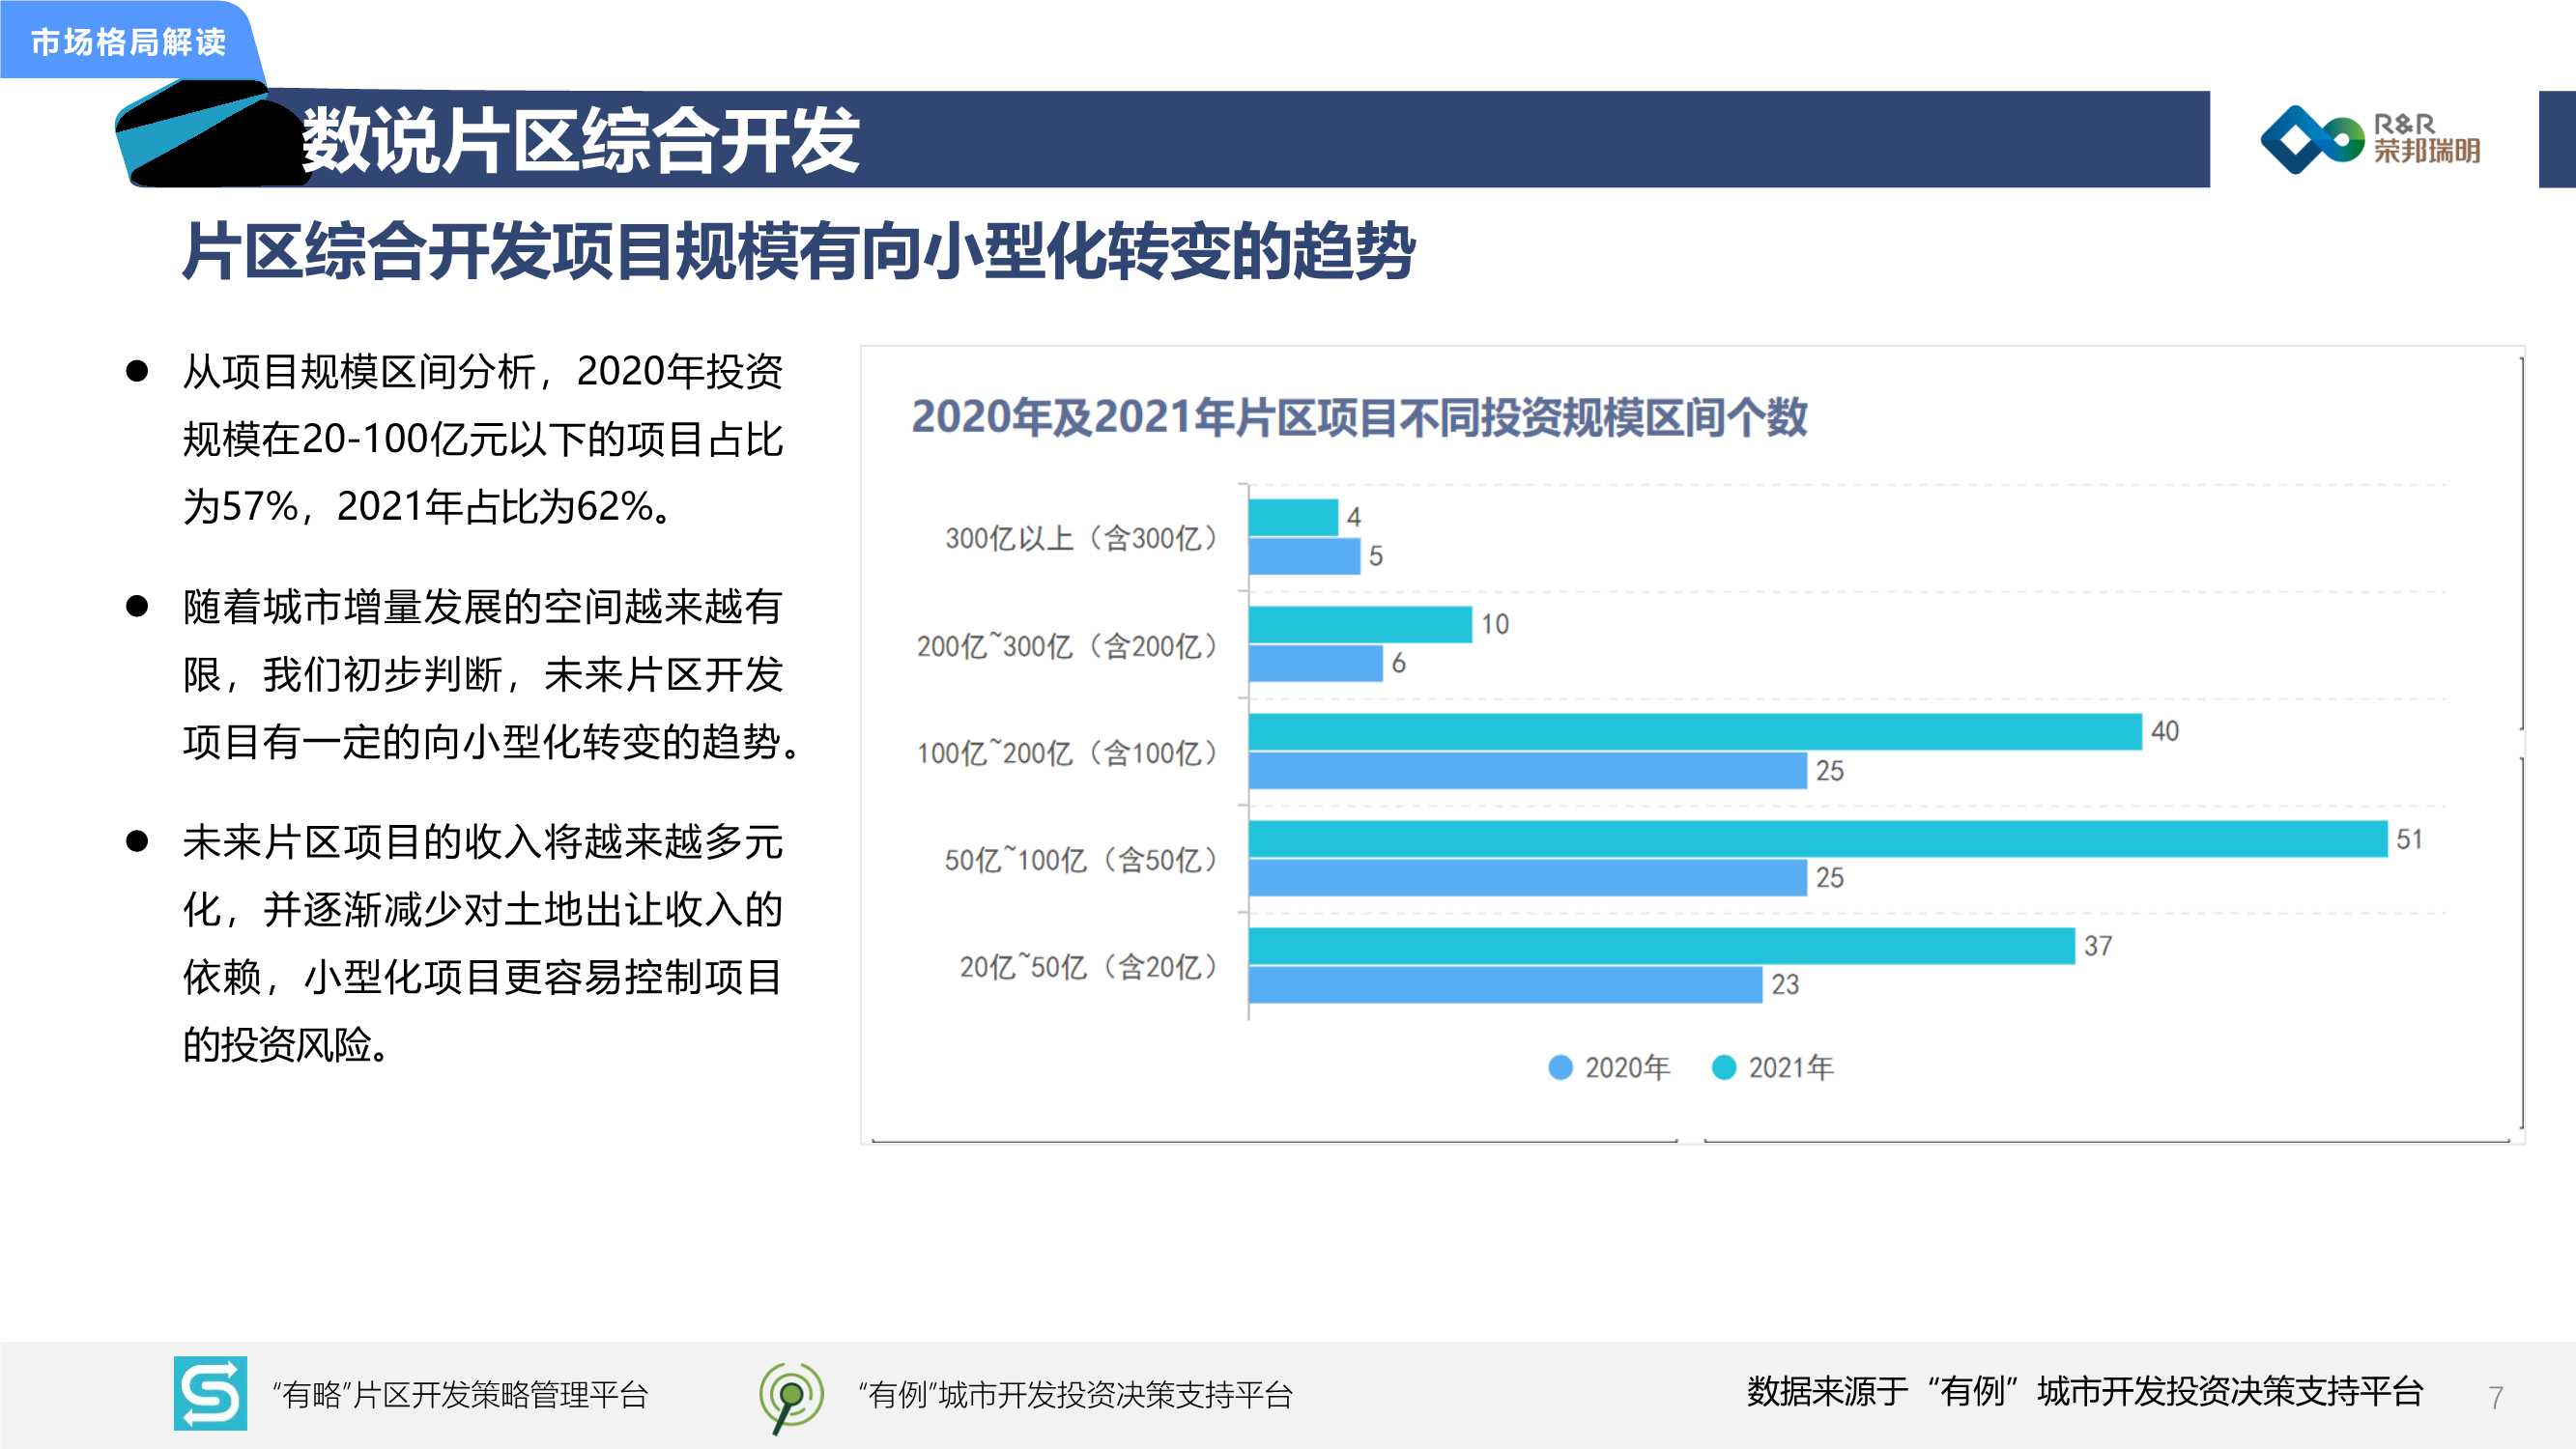Click axis label 100亿~200亿（含100亿）
This screenshot has width=2576, height=1449.
tap(1067, 753)
